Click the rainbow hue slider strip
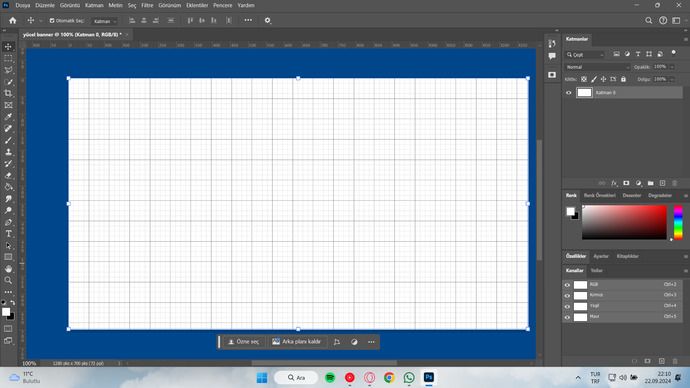 678,222
